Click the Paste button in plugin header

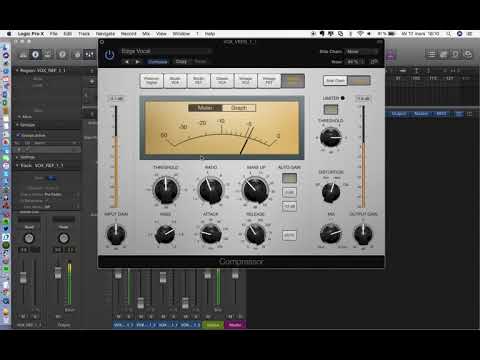pyautogui.click(x=200, y=62)
